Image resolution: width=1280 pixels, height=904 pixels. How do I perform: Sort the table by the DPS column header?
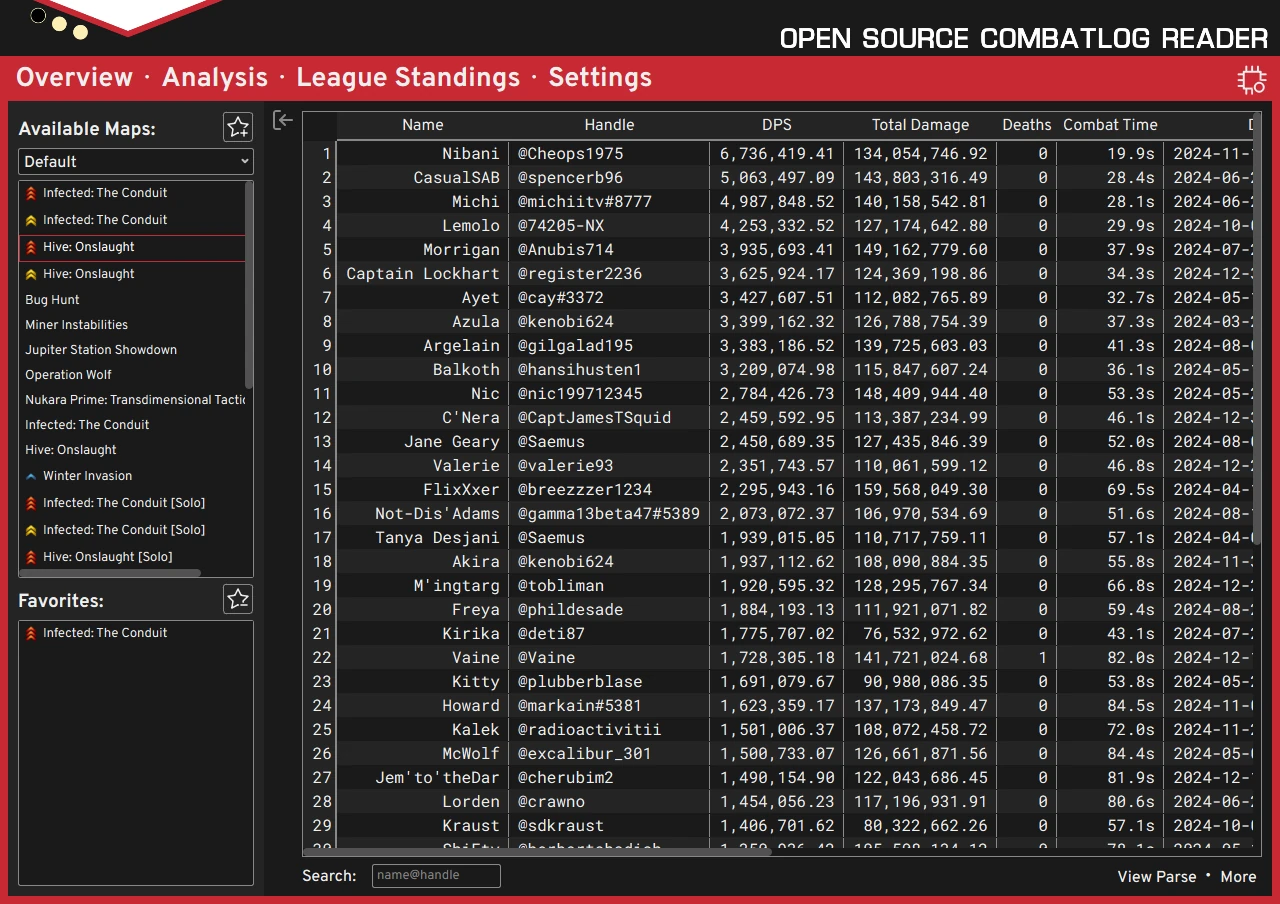[x=777, y=125]
